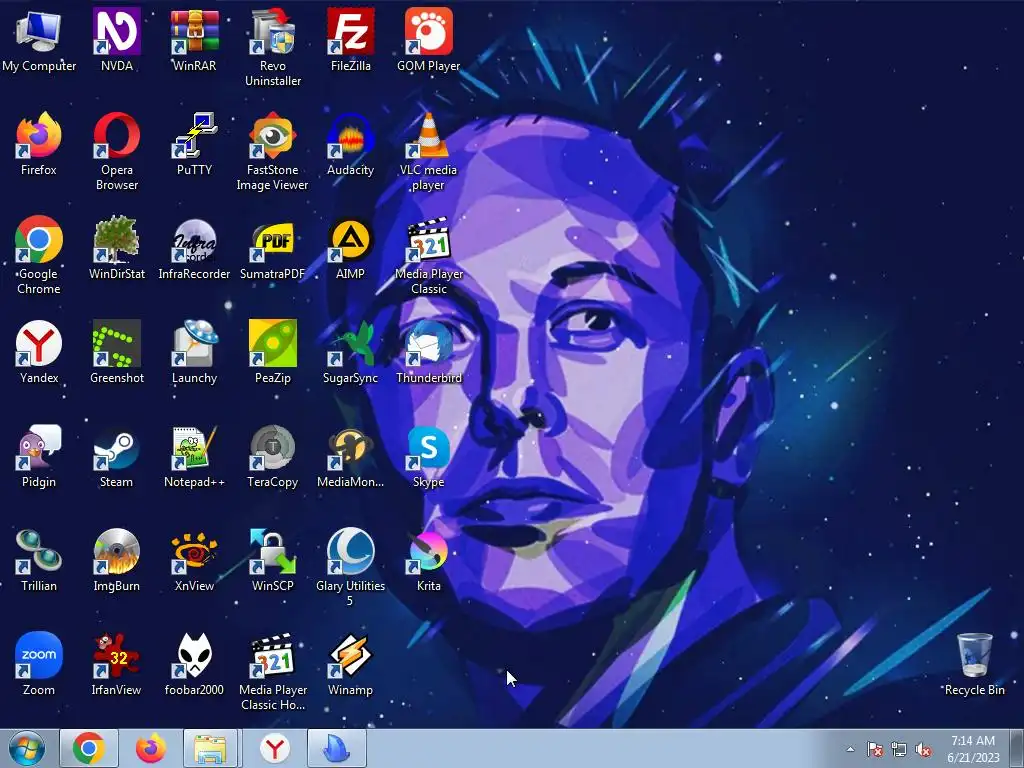This screenshot has width=1024, height=768.
Task: Click the Pidgin desktop icon
Action: (x=39, y=456)
